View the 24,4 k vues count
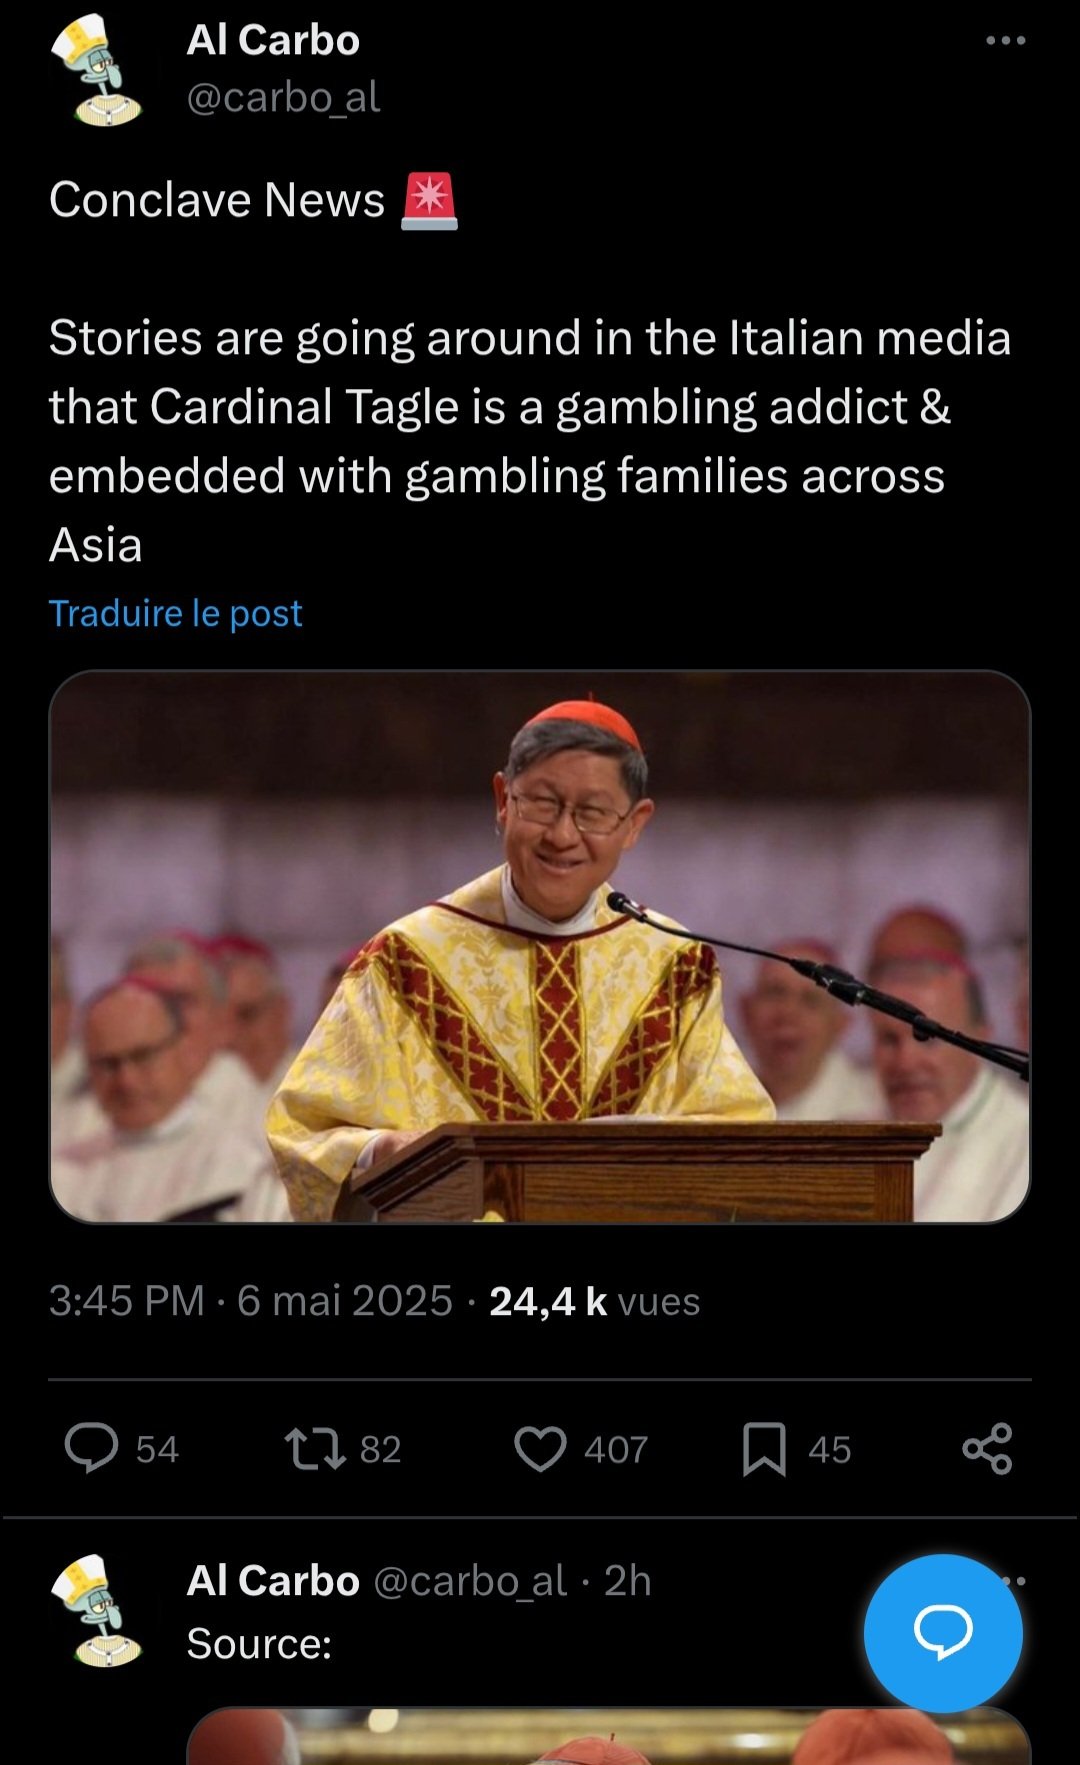Screen dimensions: 1080x1765 pos(594,1301)
